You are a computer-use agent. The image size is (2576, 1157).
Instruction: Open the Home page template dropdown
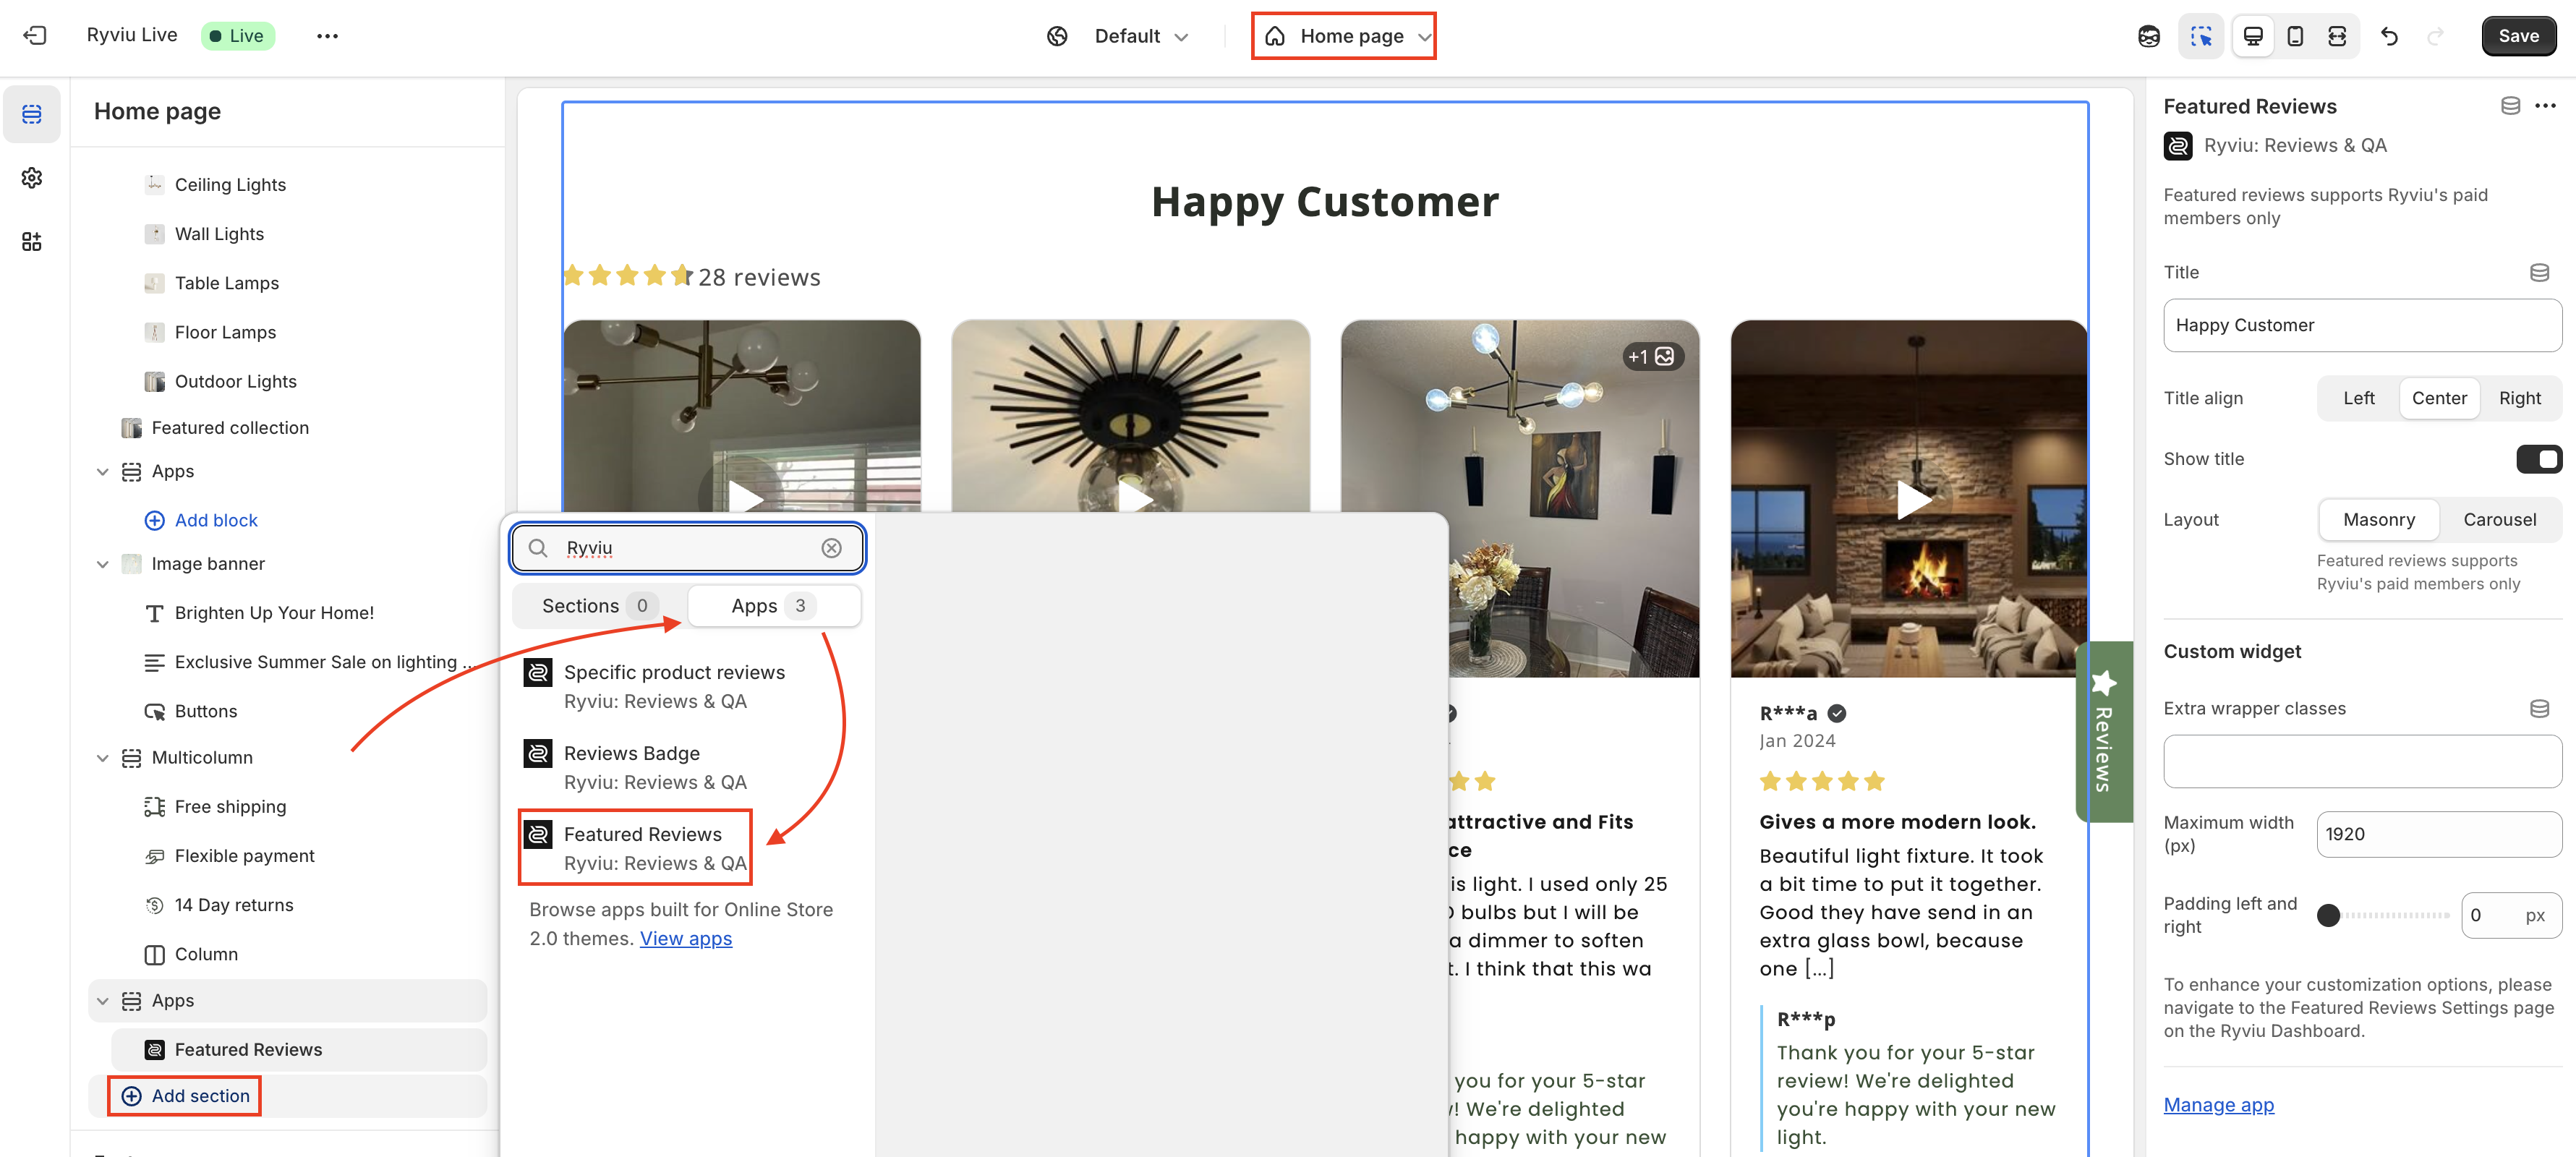click(x=1343, y=36)
